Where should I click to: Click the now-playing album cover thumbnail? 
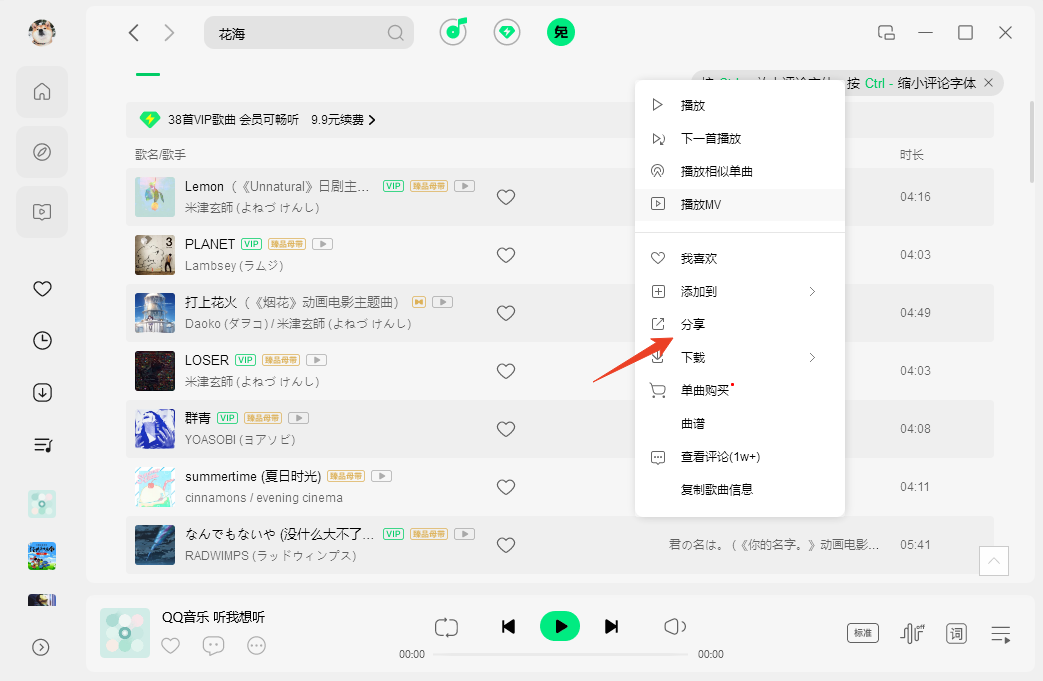coord(125,633)
